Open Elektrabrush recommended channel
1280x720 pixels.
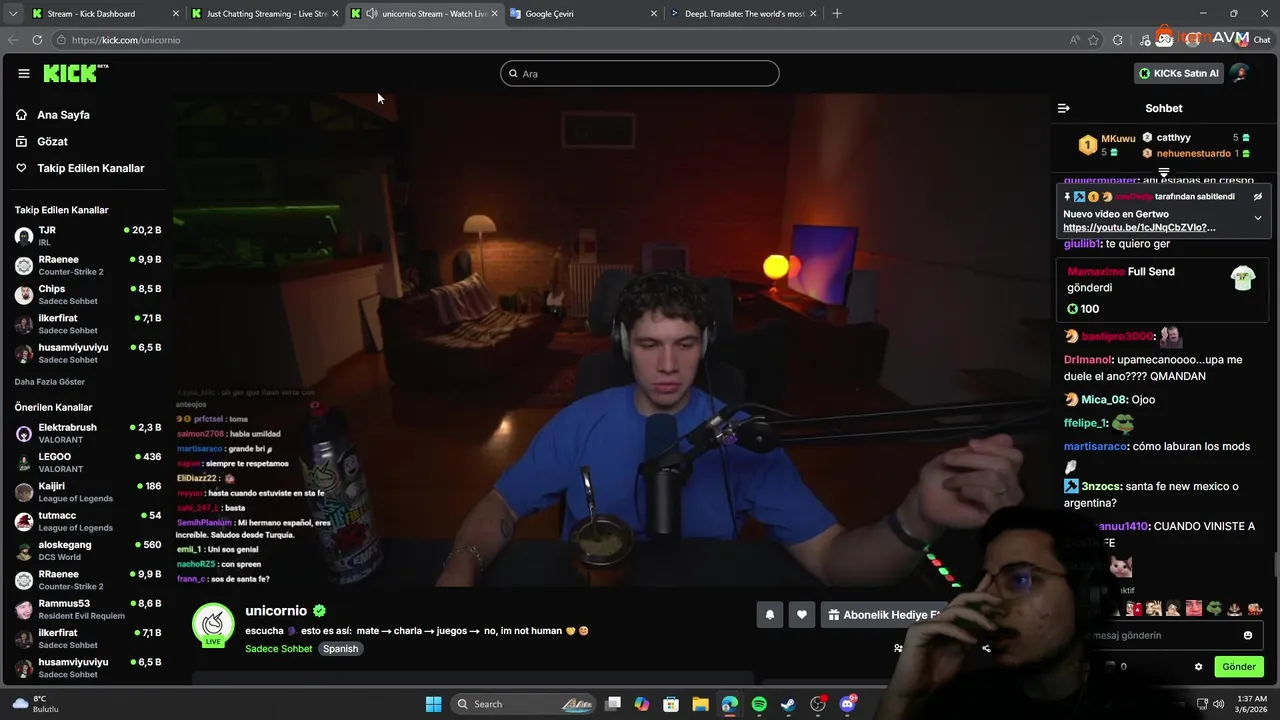click(x=88, y=433)
